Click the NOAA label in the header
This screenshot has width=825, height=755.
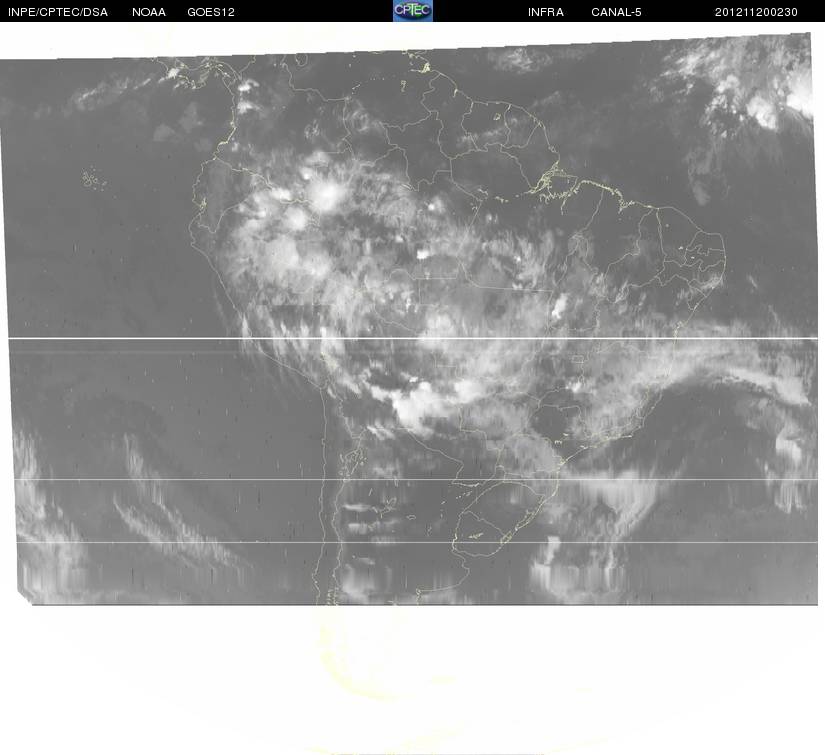click(149, 12)
